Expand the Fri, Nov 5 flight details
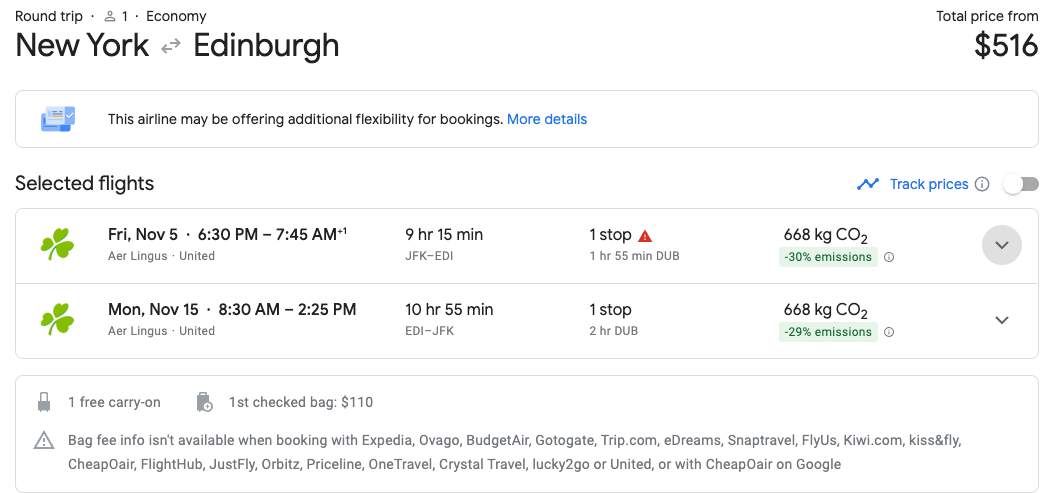 tap(1002, 245)
